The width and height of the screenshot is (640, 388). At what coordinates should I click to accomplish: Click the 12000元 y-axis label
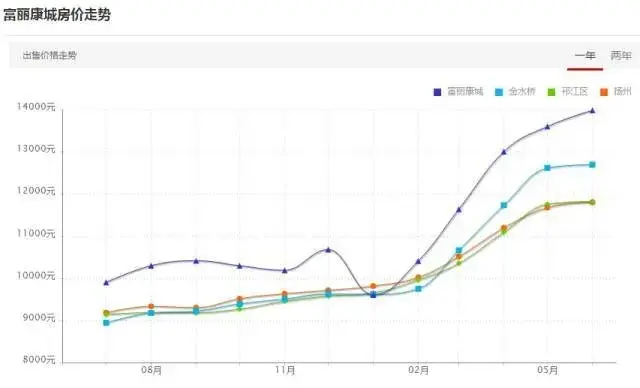[x=36, y=191]
